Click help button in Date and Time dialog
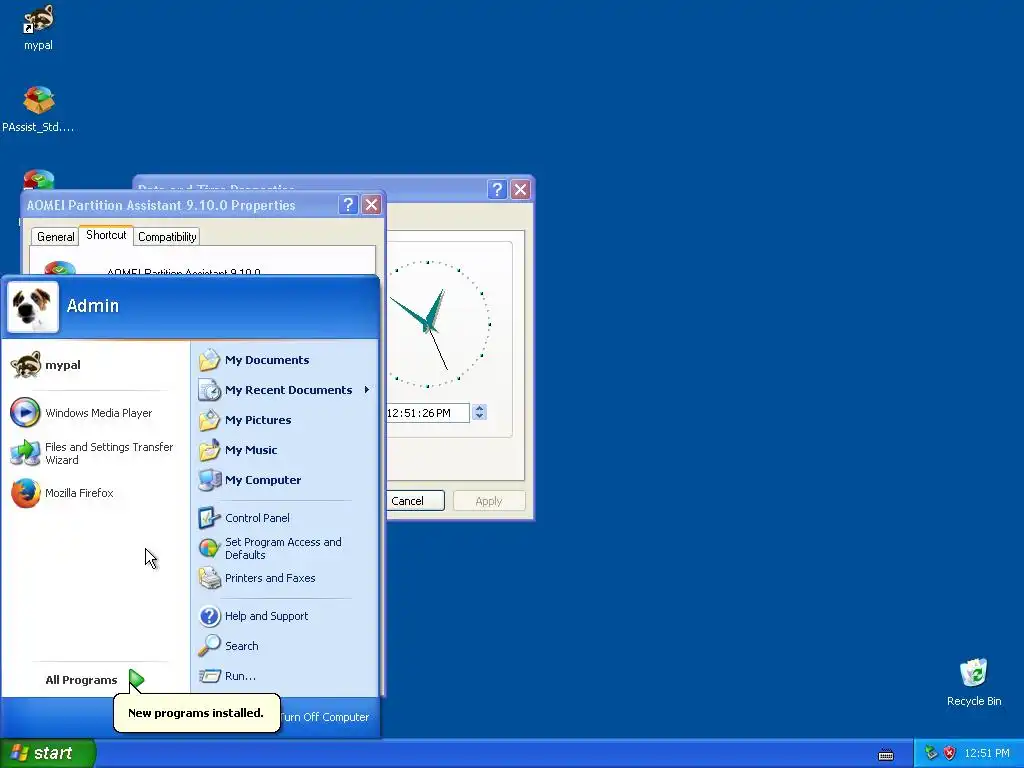The height and width of the screenshot is (768, 1024). point(497,189)
